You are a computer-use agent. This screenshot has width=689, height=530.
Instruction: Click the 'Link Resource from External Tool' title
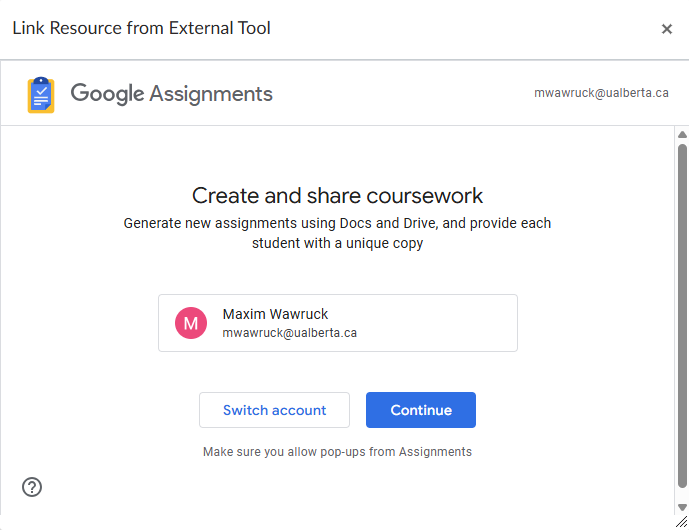tap(141, 28)
